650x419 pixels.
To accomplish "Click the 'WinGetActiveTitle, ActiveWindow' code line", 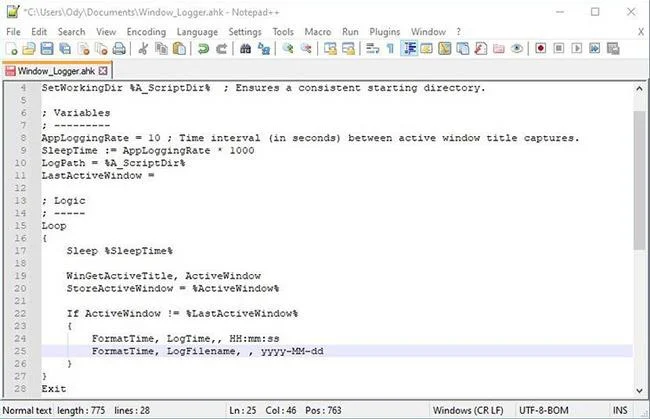I will [x=164, y=276].
